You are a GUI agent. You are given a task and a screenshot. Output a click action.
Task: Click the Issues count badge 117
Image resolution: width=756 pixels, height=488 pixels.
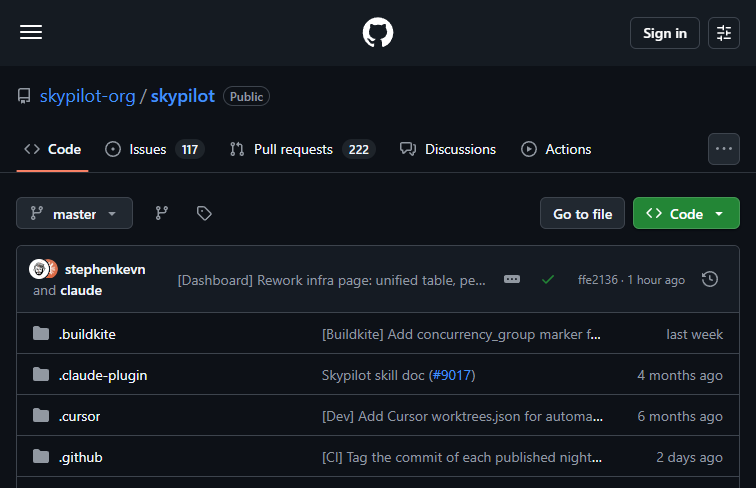pyautogui.click(x=189, y=149)
